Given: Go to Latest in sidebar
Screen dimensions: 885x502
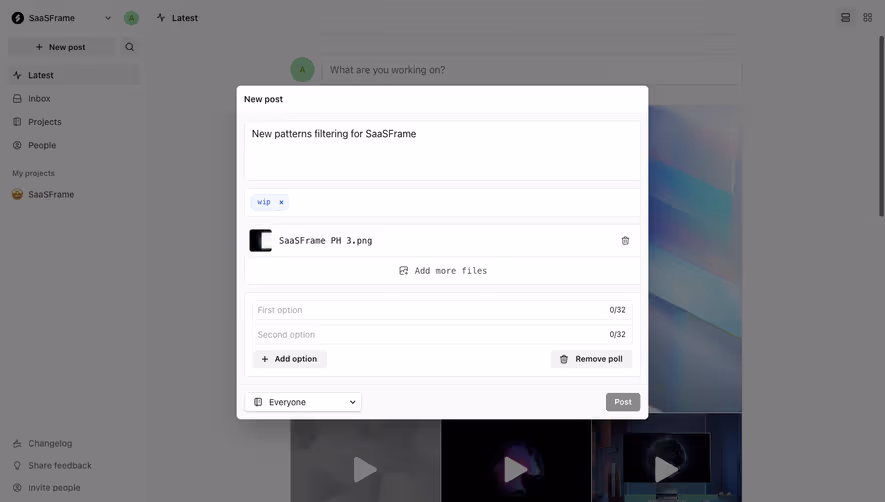Looking at the screenshot, I should point(74,75).
